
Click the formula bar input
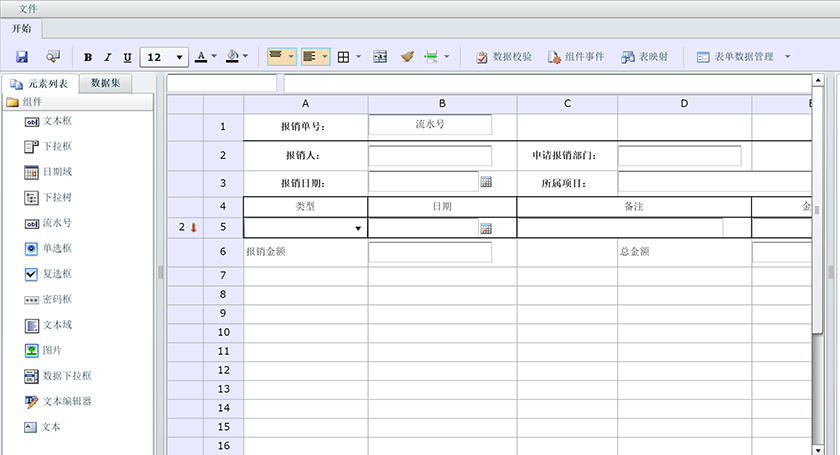coord(548,84)
